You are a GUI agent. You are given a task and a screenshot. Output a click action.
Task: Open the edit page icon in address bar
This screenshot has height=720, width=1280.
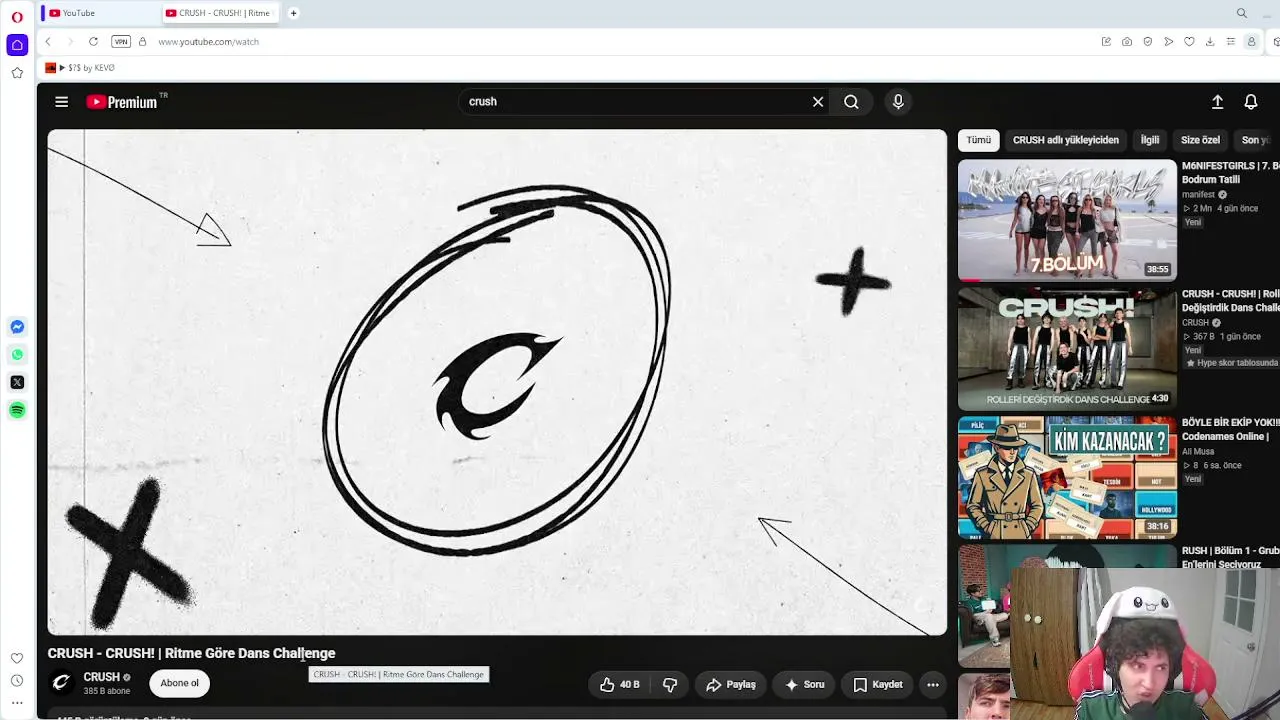pos(1106,42)
